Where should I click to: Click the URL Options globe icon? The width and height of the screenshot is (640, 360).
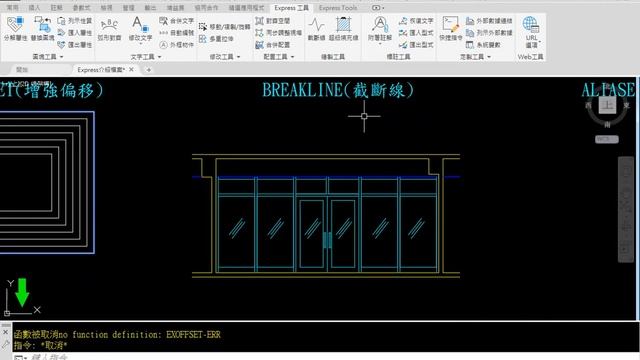pos(531,25)
